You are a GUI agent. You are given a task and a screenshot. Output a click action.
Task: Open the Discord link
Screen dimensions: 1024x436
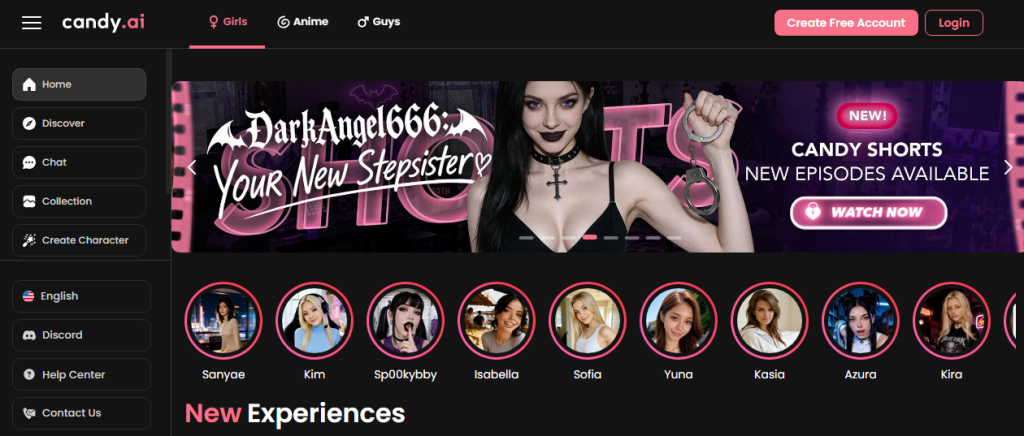click(82, 335)
